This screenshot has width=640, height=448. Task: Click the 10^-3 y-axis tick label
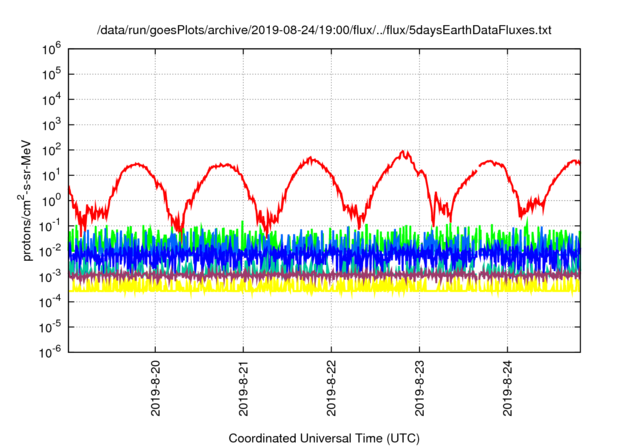point(50,277)
